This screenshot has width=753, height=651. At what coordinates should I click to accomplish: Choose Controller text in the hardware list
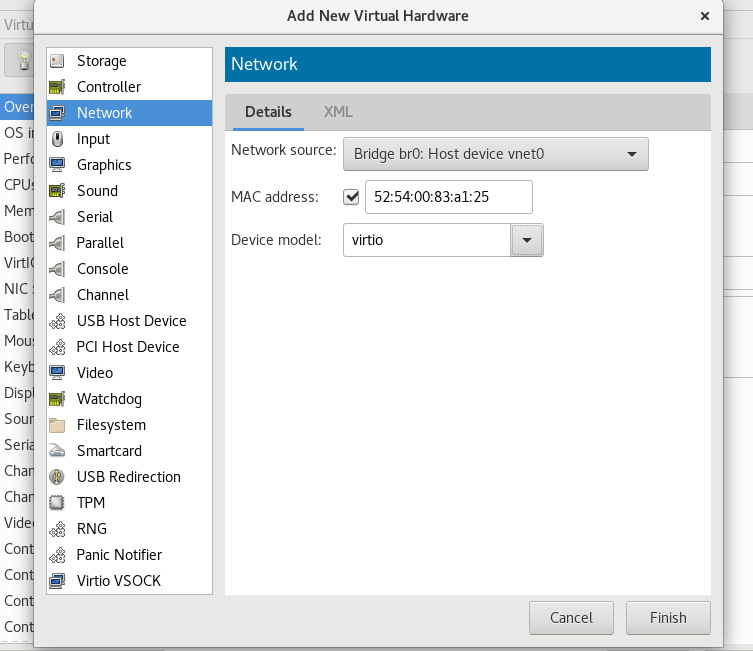click(x=109, y=87)
